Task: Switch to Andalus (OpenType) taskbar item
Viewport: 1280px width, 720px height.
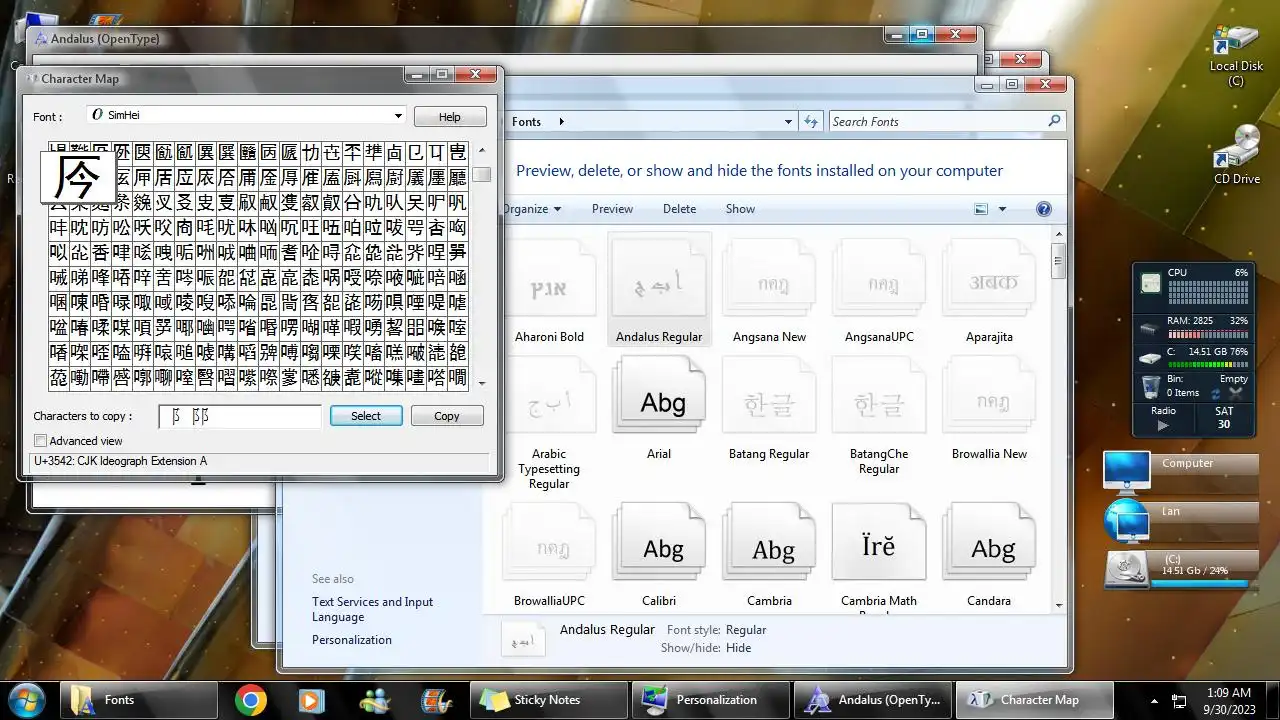Action: tap(873, 700)
